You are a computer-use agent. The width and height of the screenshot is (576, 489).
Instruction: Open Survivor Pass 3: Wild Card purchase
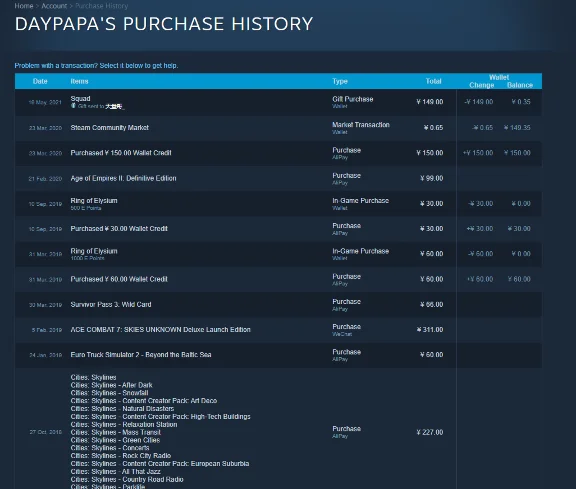[x=278, y=305]
